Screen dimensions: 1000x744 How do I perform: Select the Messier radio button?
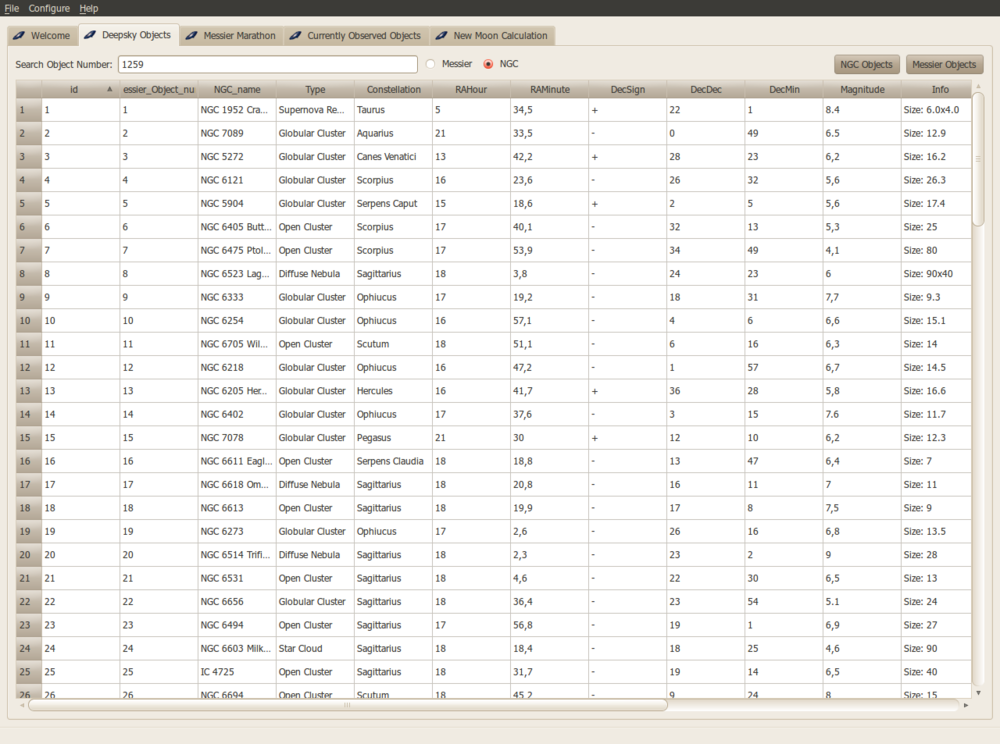coord(431,64)
